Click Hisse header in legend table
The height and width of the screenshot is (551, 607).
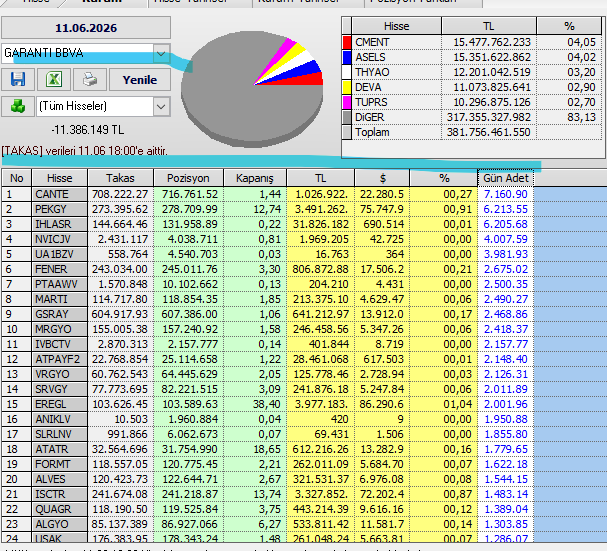click(396, 26)
